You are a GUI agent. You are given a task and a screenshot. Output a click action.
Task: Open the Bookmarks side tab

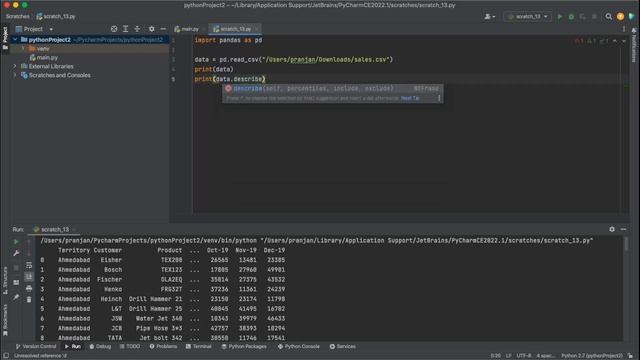(x=5, y=320)
